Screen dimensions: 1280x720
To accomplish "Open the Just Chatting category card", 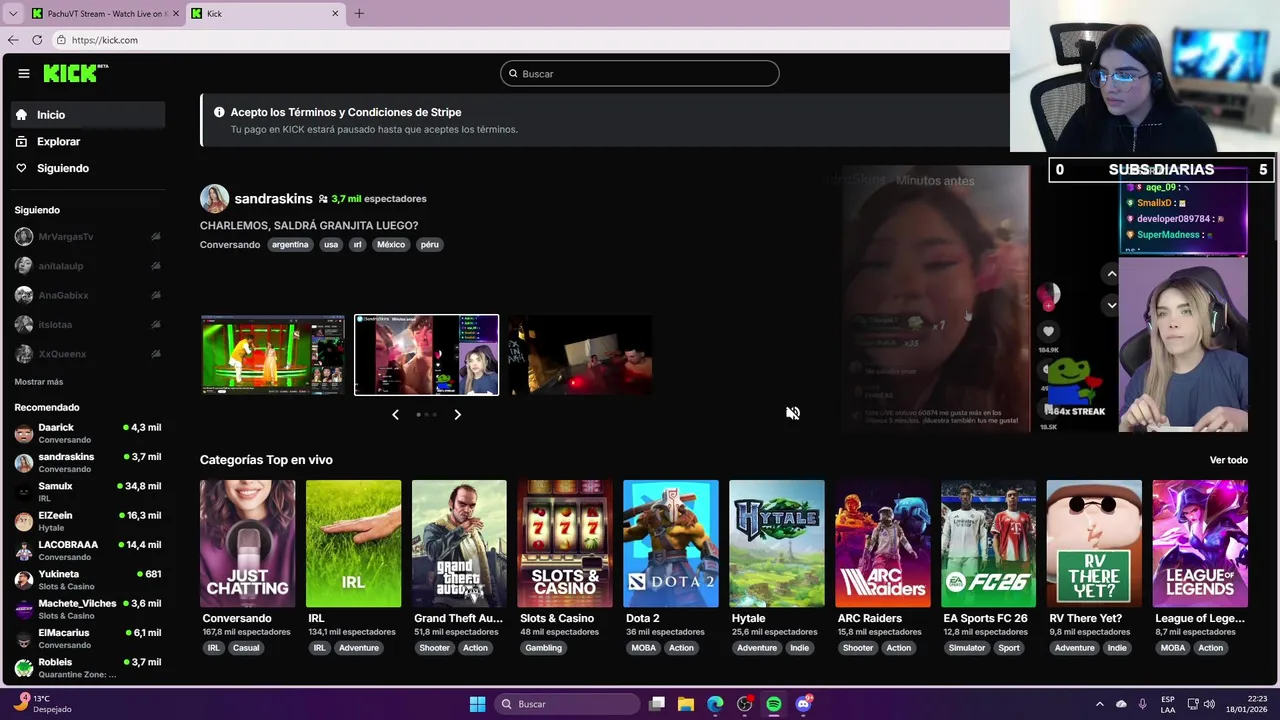I will click(x=247, y=544).
